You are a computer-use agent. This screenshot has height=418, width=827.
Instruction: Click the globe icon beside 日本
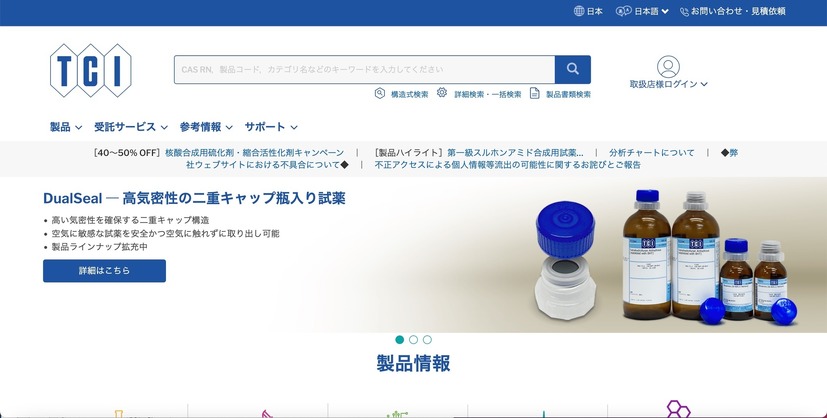(x=579, y=11)
